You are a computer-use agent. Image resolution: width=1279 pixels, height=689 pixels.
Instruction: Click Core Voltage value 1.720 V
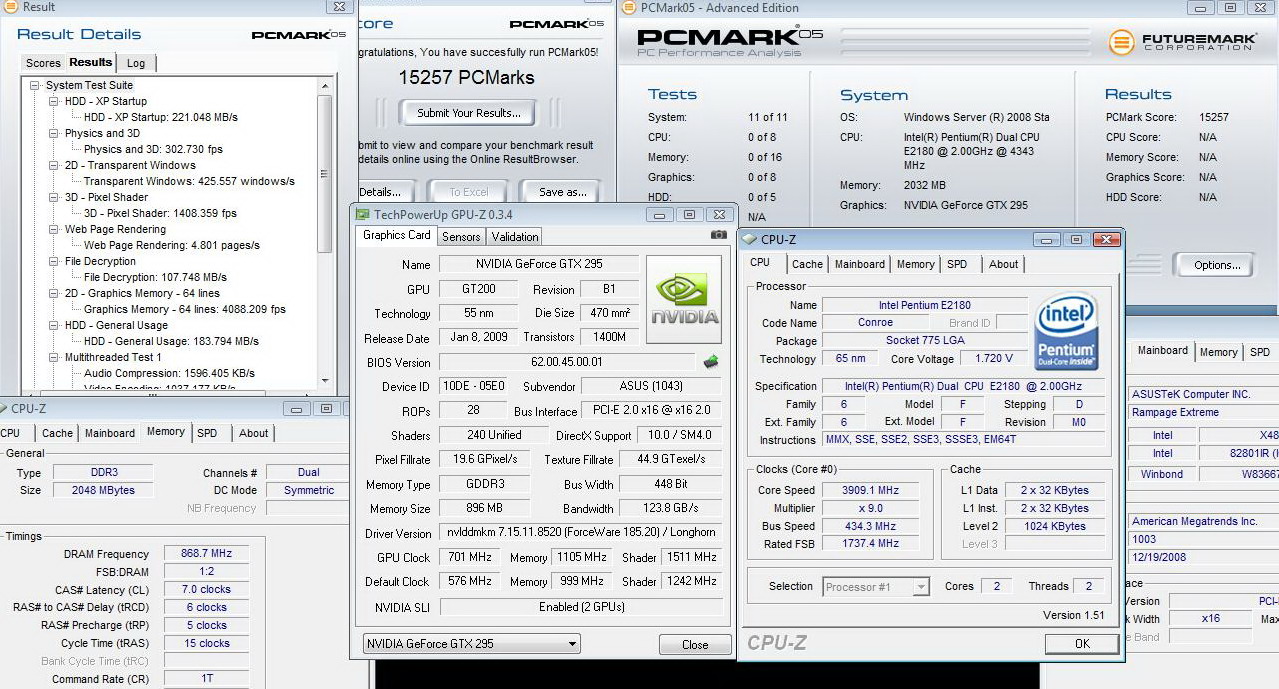[992, 358]
